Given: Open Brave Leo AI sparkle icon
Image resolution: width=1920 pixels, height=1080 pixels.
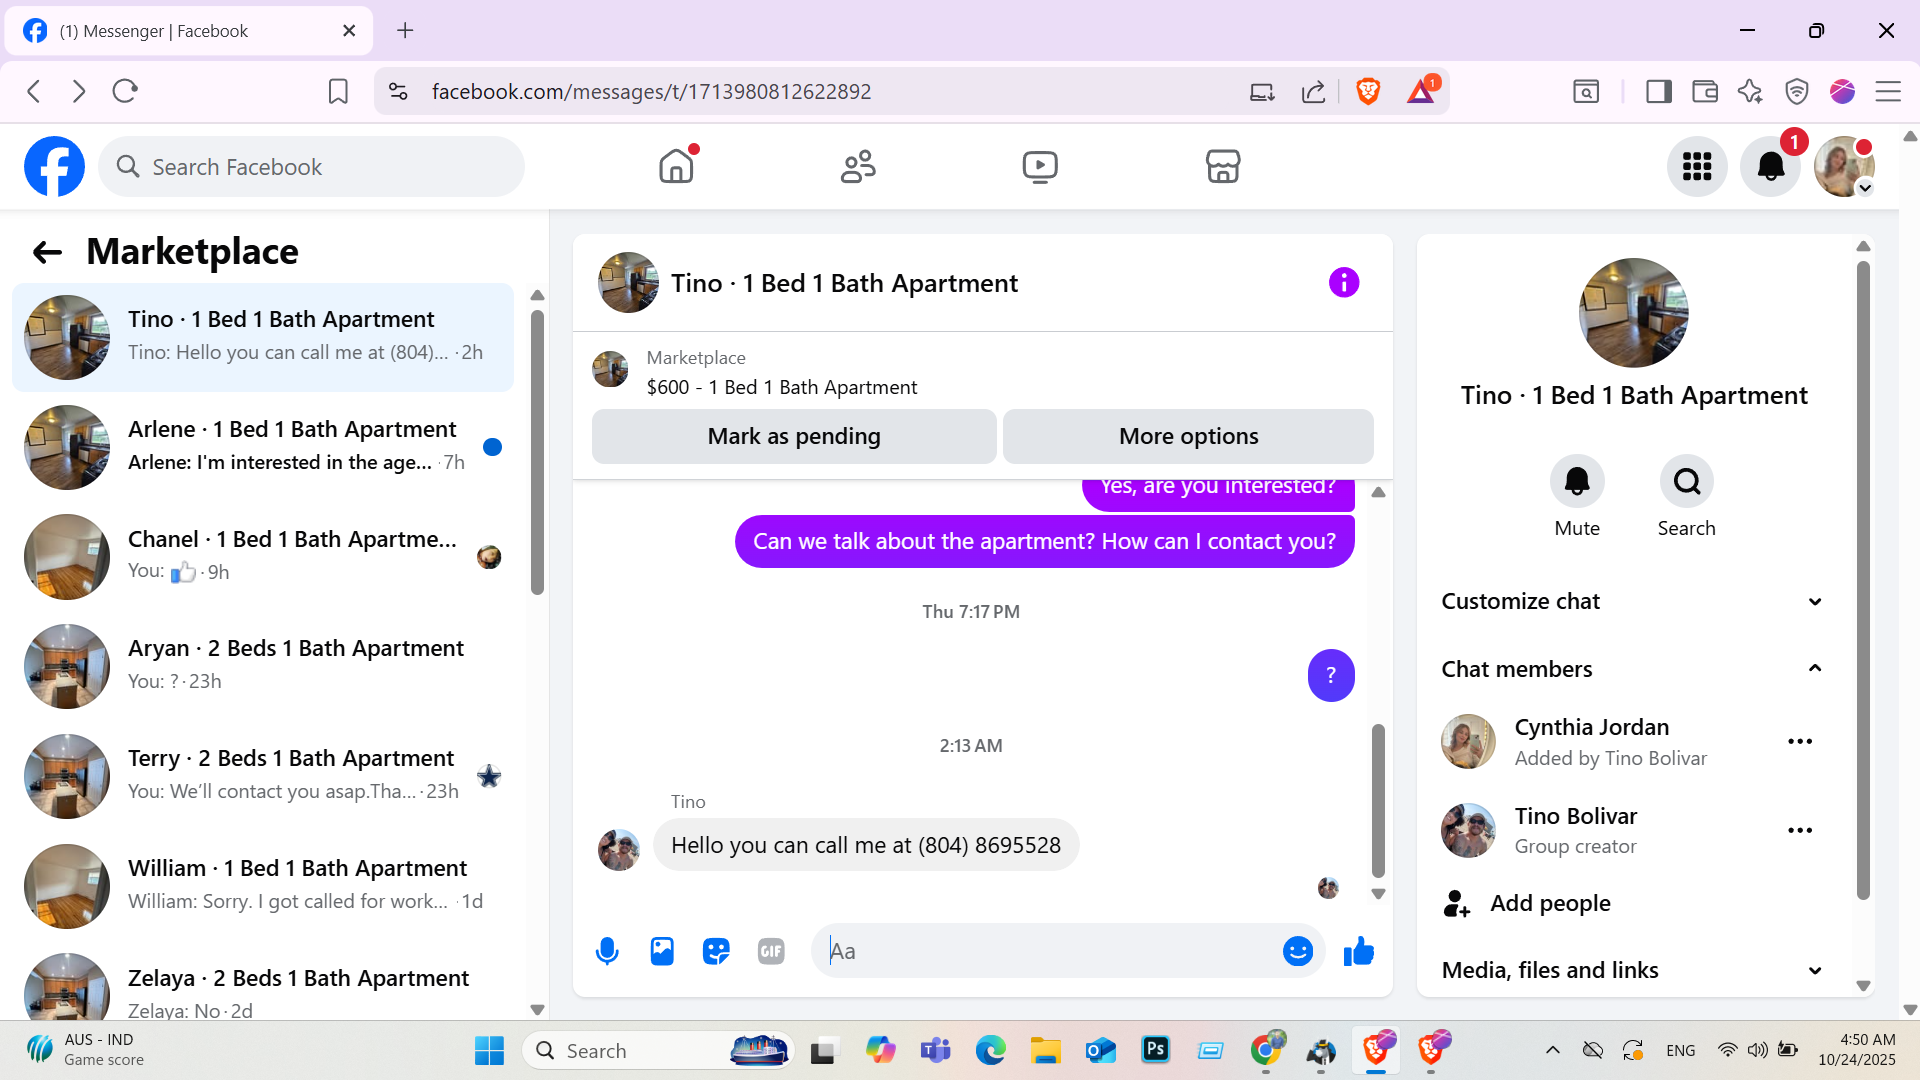Looking at the screenshot, I should [1750, 92].
